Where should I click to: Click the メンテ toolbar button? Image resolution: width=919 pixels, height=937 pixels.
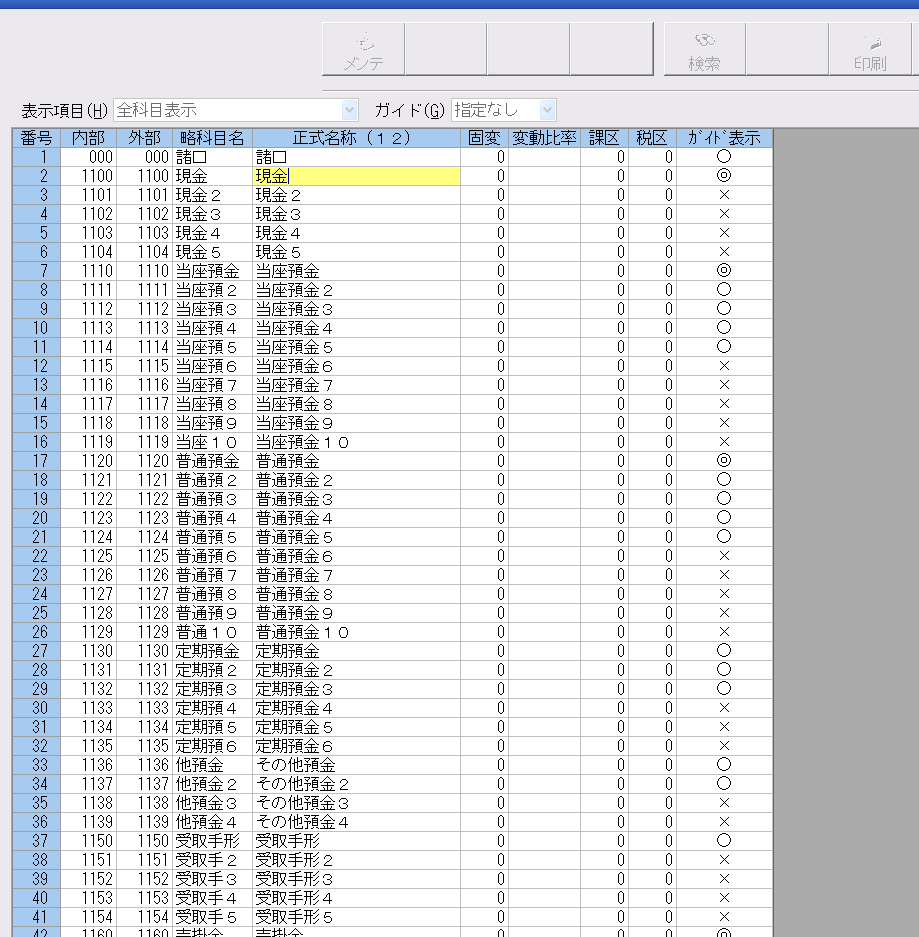363,49
